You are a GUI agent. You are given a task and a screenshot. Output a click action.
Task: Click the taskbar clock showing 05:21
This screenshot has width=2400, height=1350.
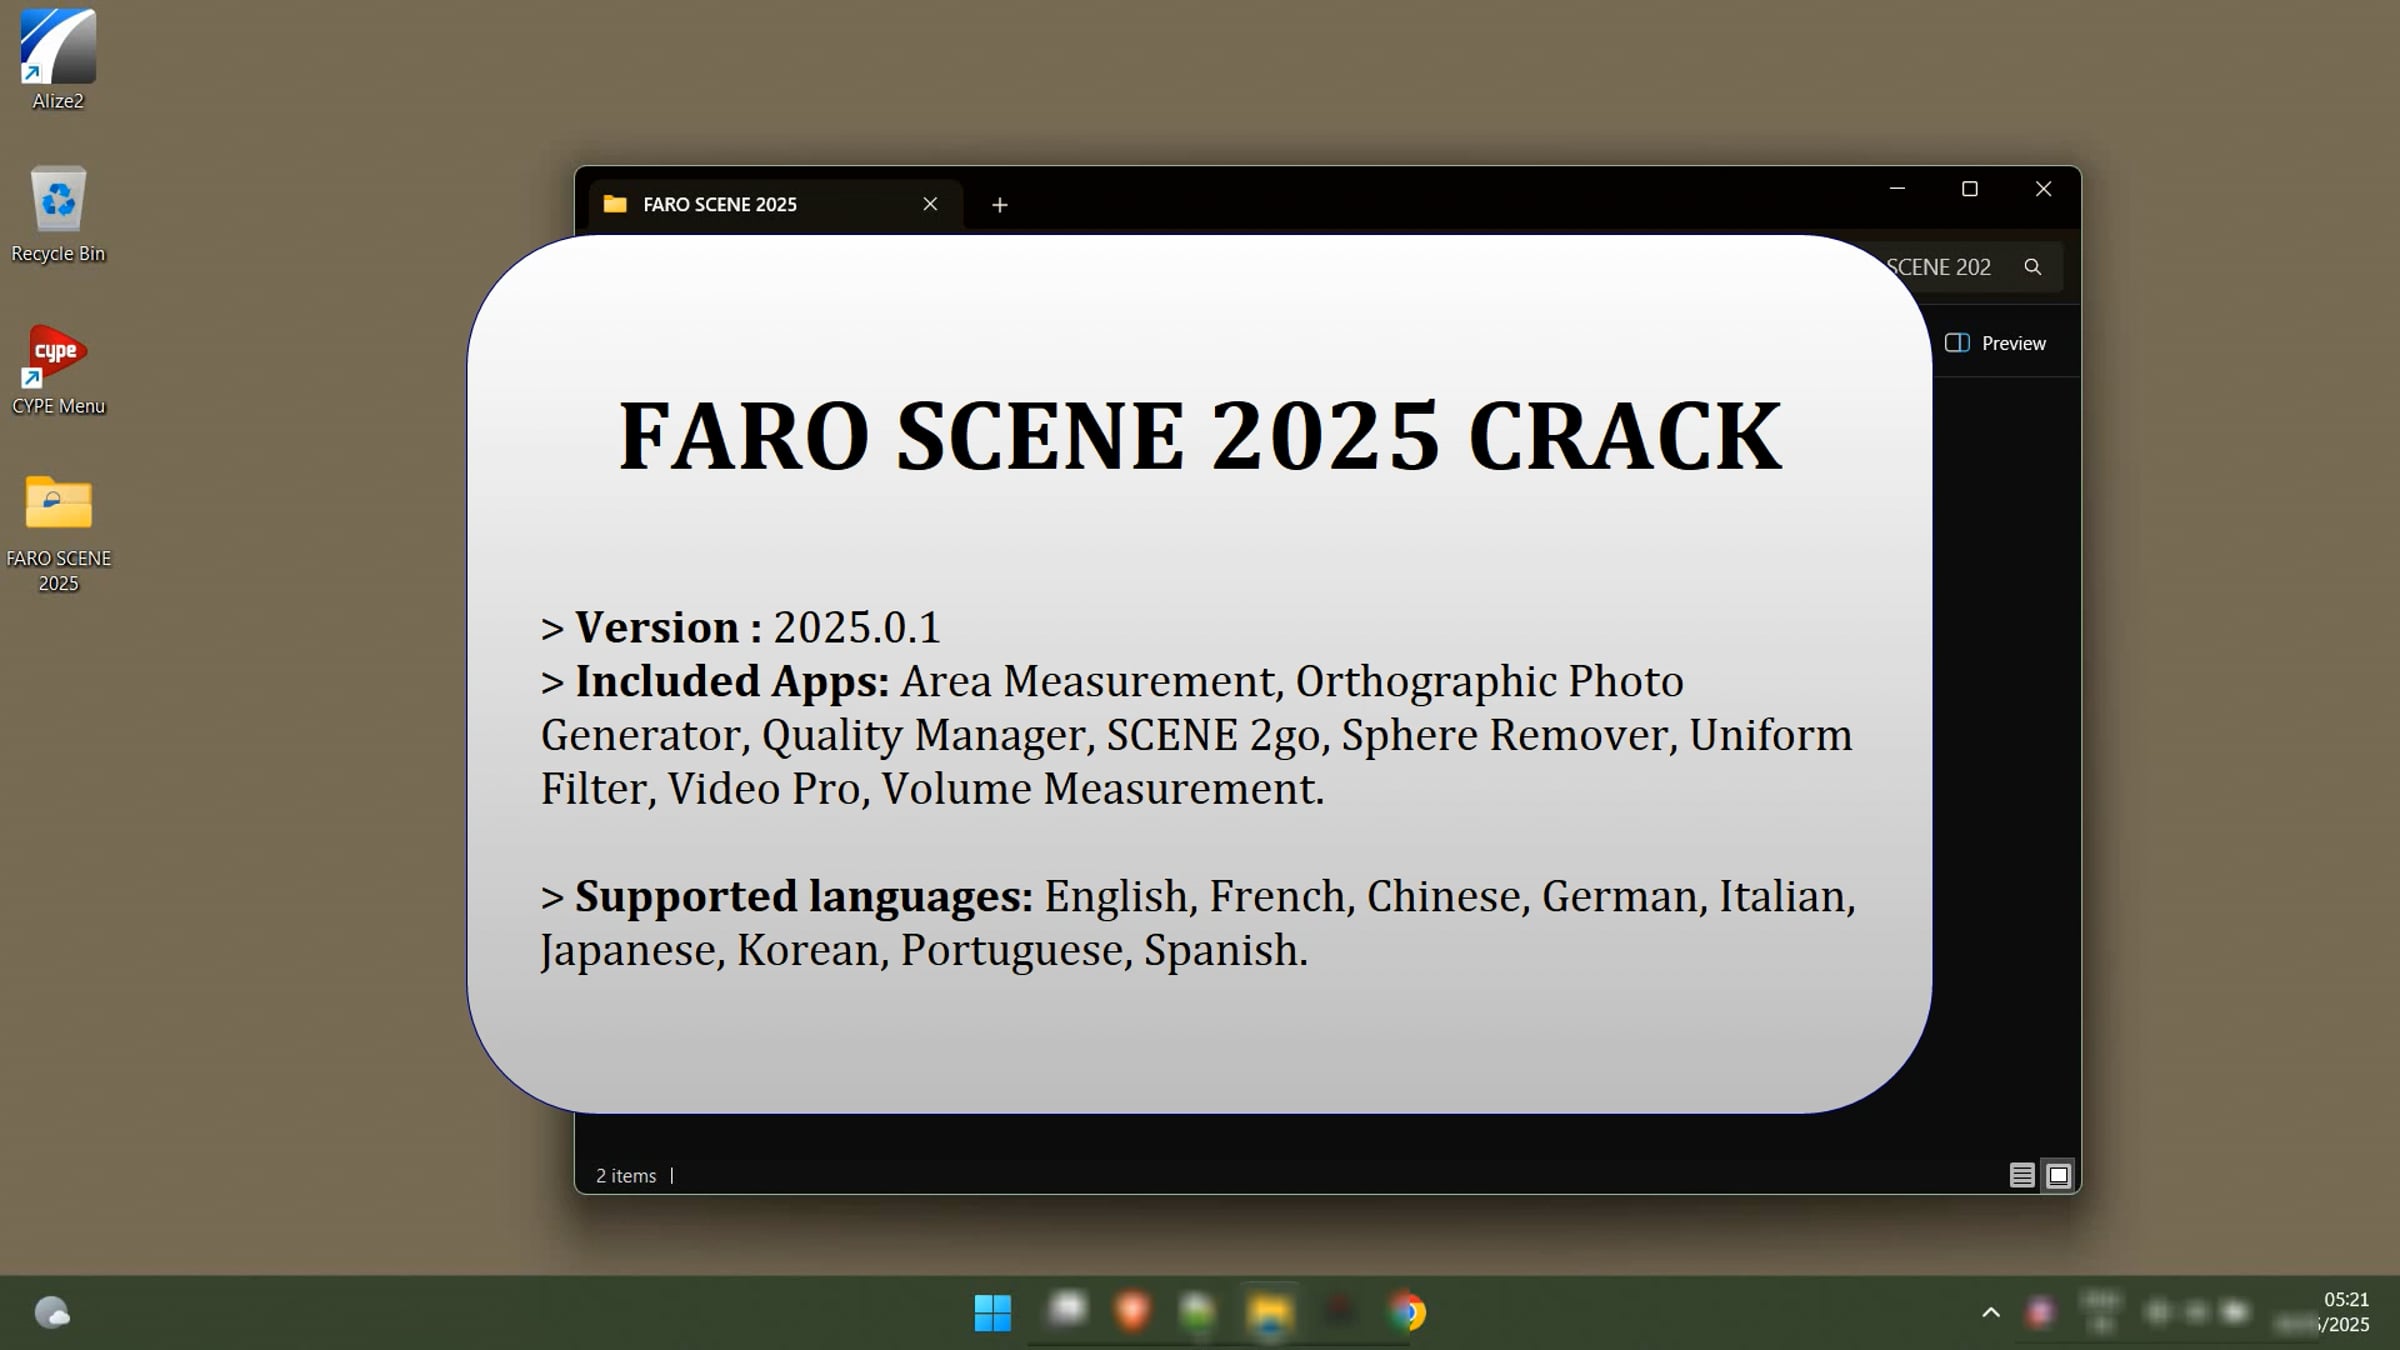coord(2344,1312)
